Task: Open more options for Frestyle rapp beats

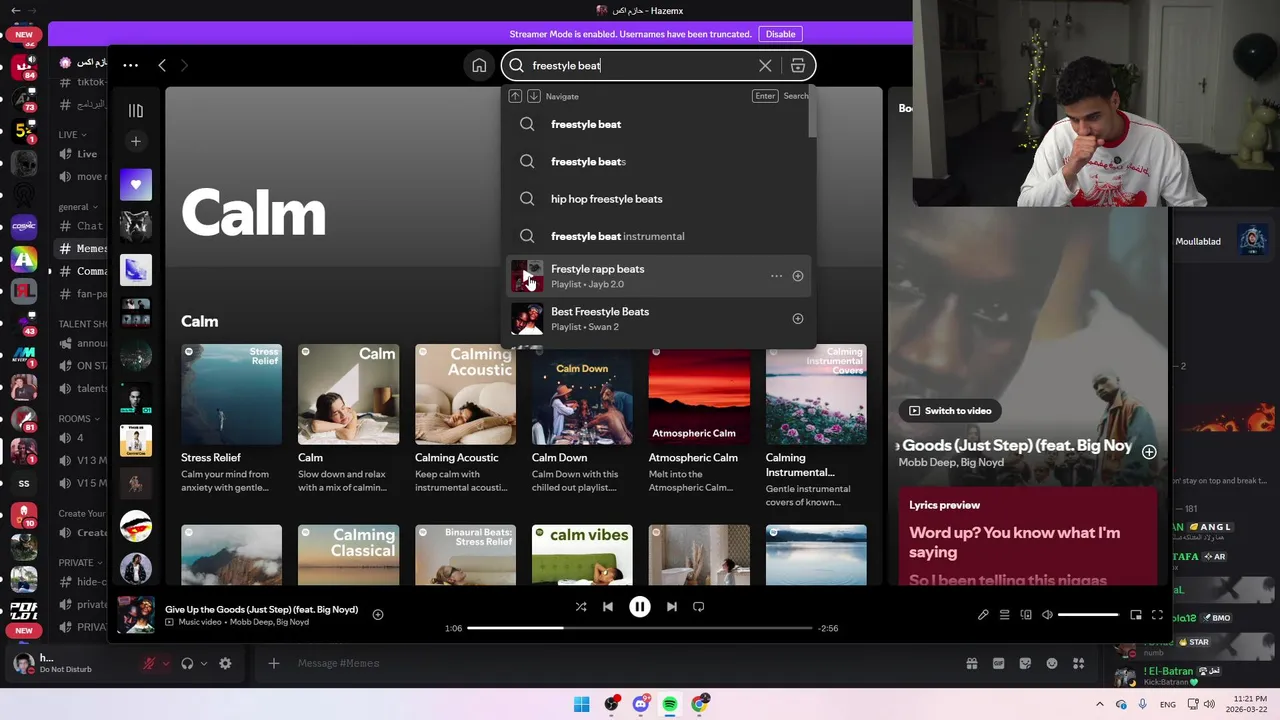Action: point(776,276)
